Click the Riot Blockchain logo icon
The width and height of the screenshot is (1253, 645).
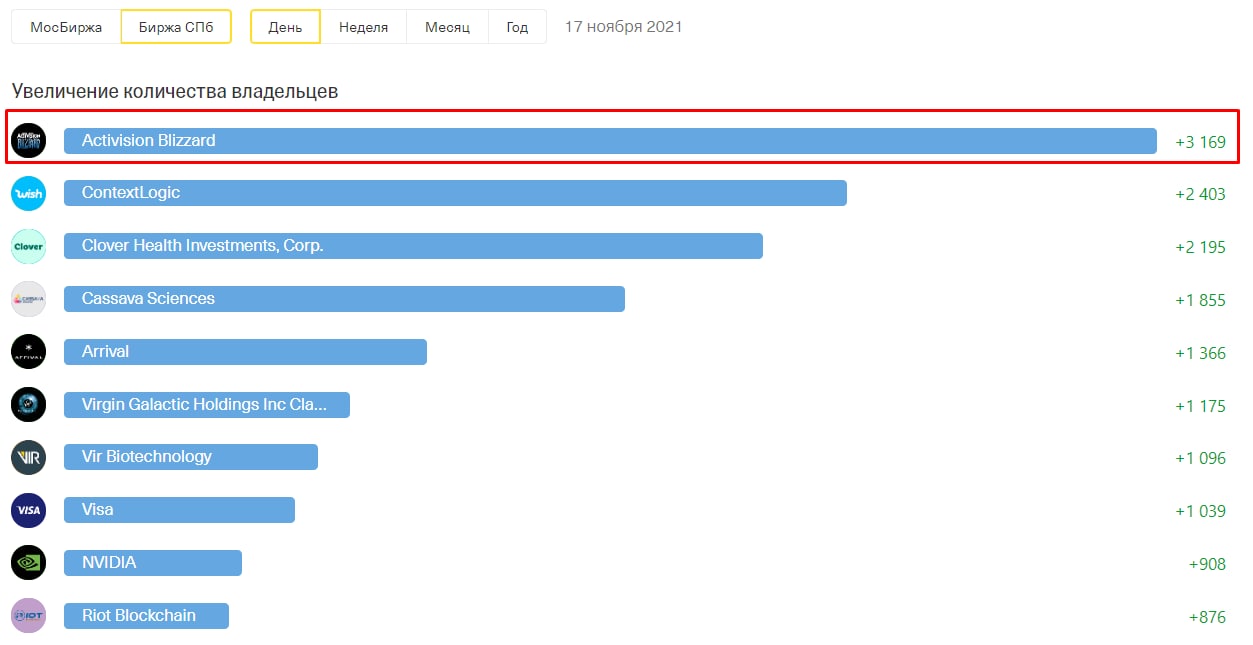click(x=28, y=616)
